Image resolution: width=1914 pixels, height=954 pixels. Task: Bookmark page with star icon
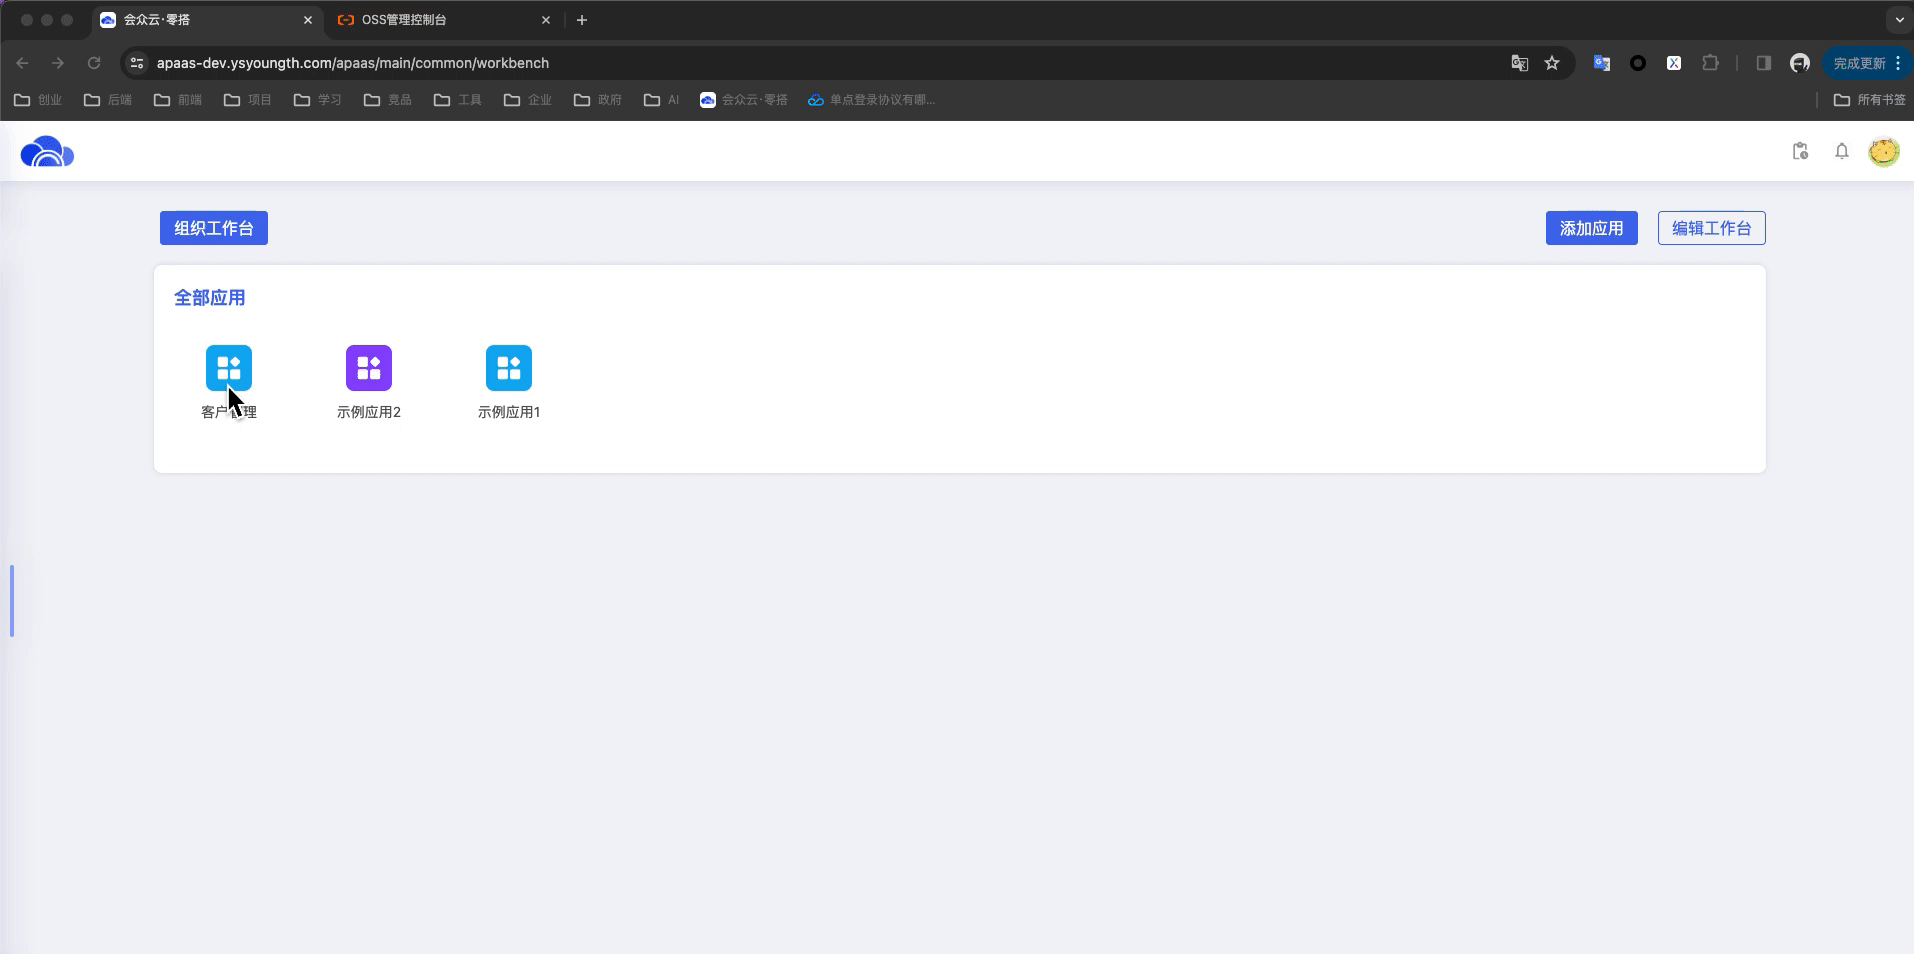tap(1552, 63)
